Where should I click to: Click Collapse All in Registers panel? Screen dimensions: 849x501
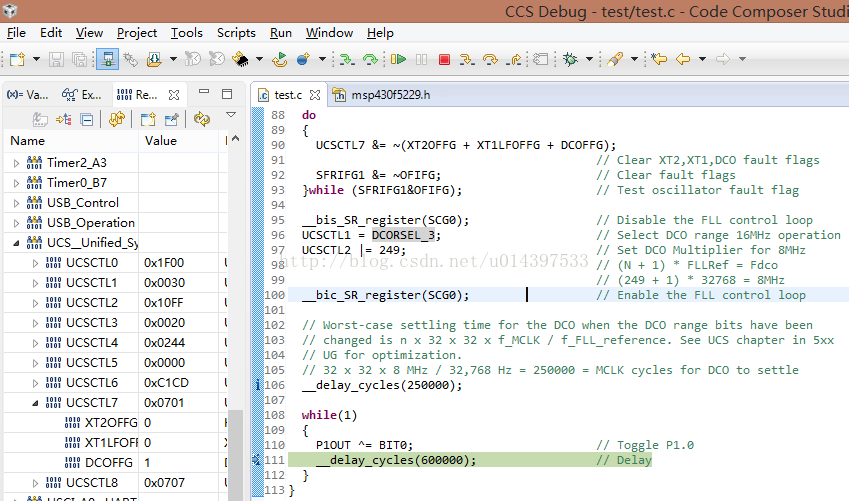tap(87, 120)
